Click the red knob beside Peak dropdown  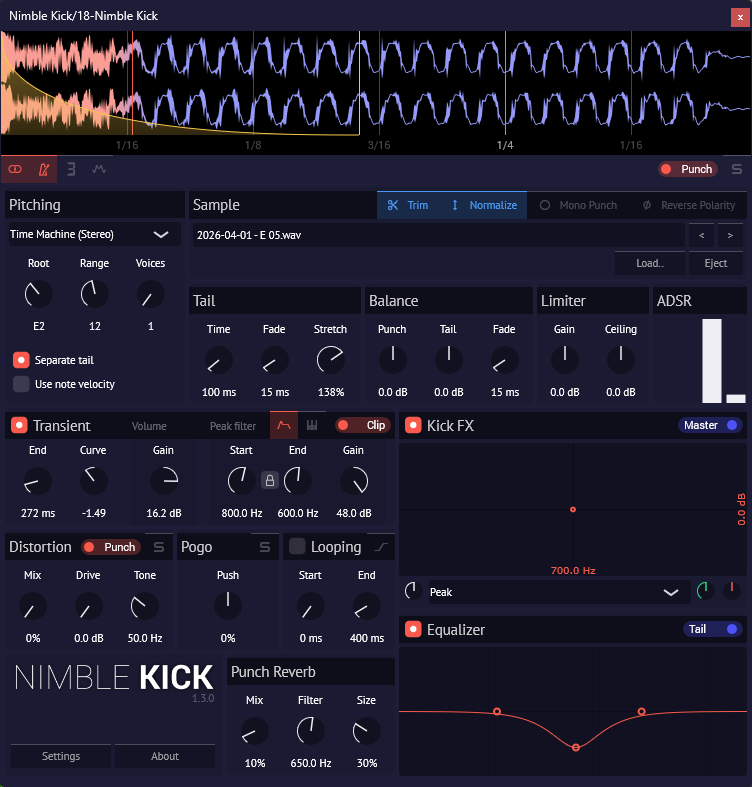coord(732,591)
